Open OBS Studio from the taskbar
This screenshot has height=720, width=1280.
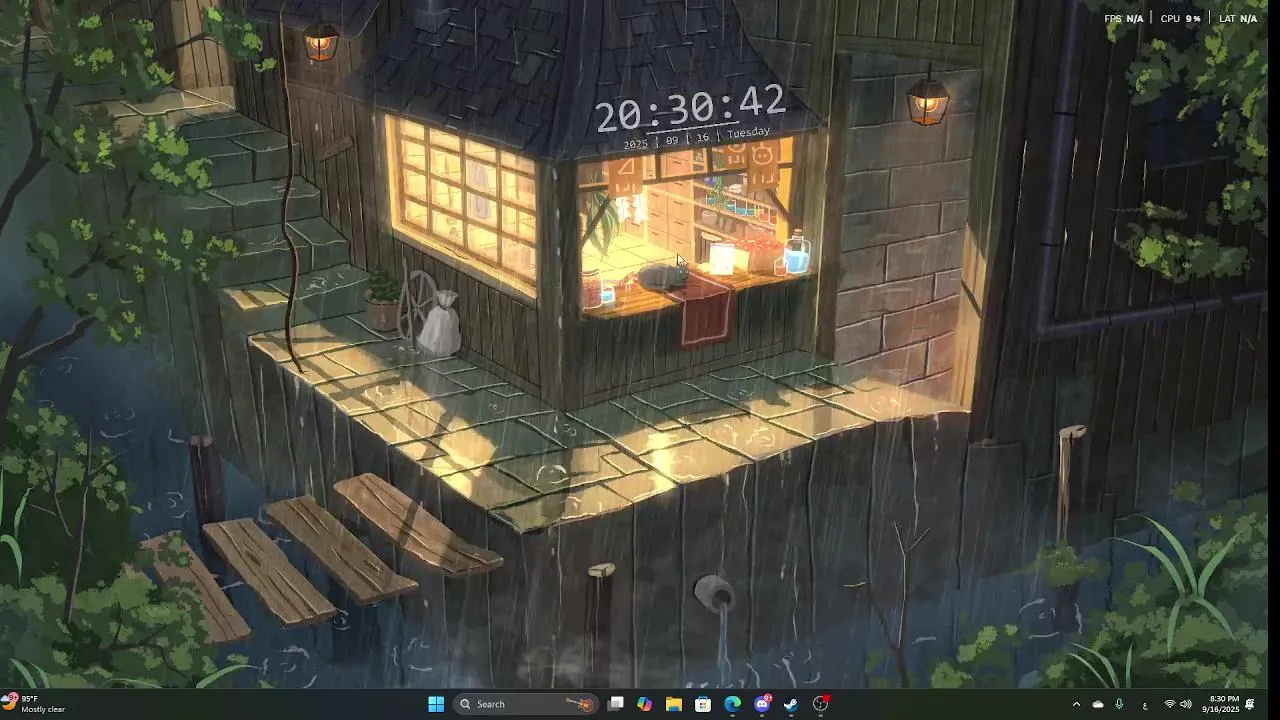click(821, 704)
